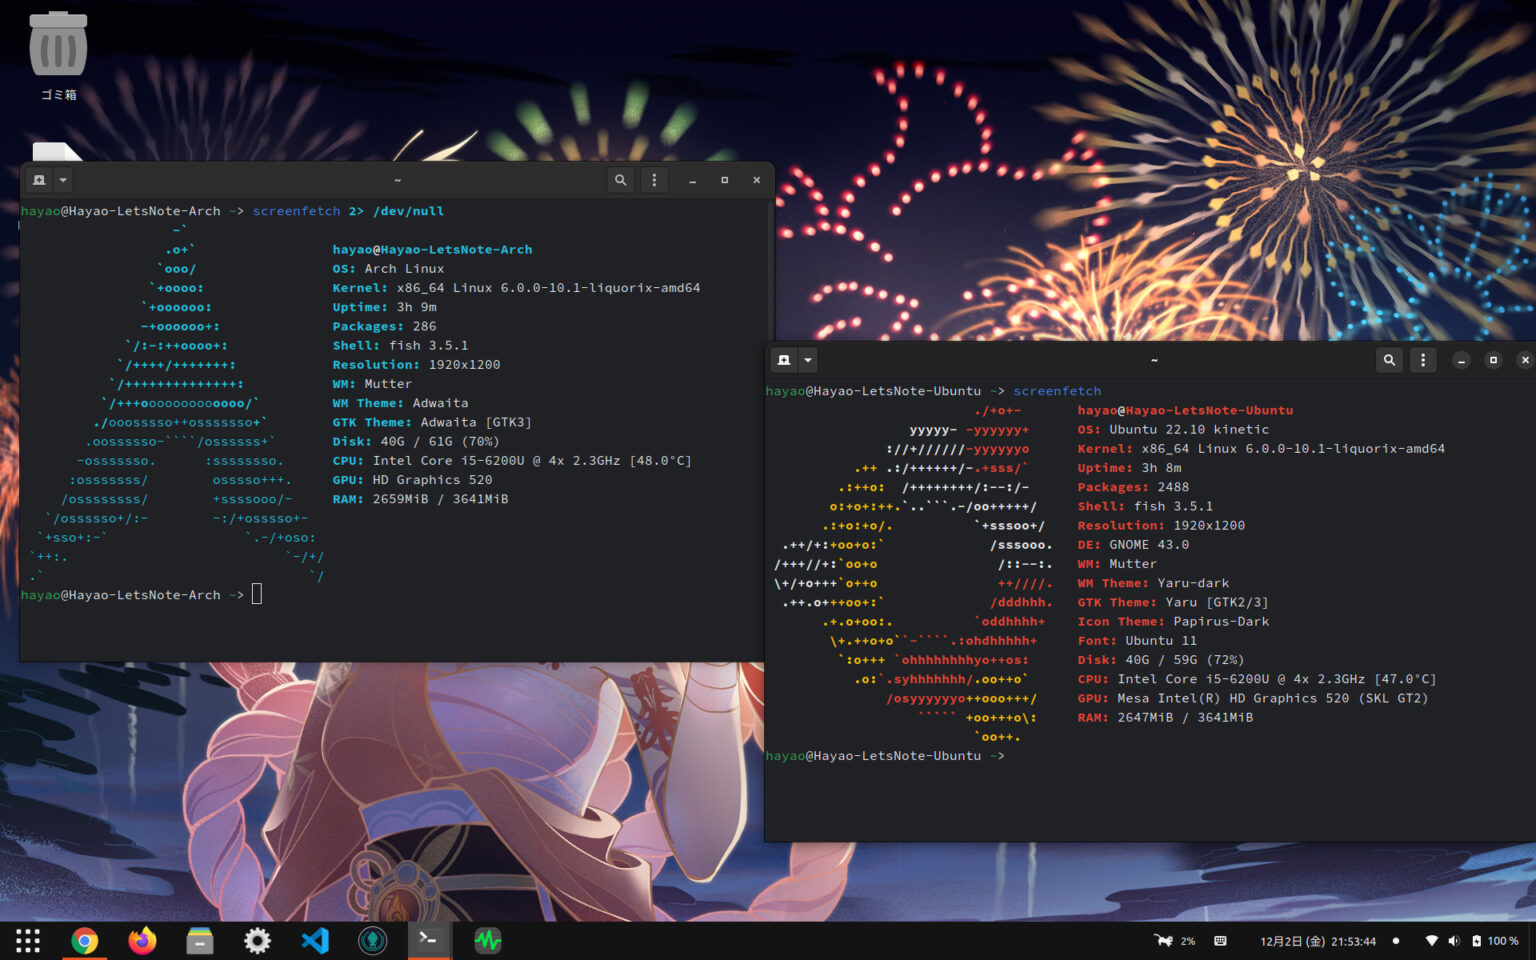Image resolution: width=1536 pixels, height=960 pixels.
Task: Maximize the Arch terminal window
Action: tap(724, 180)
